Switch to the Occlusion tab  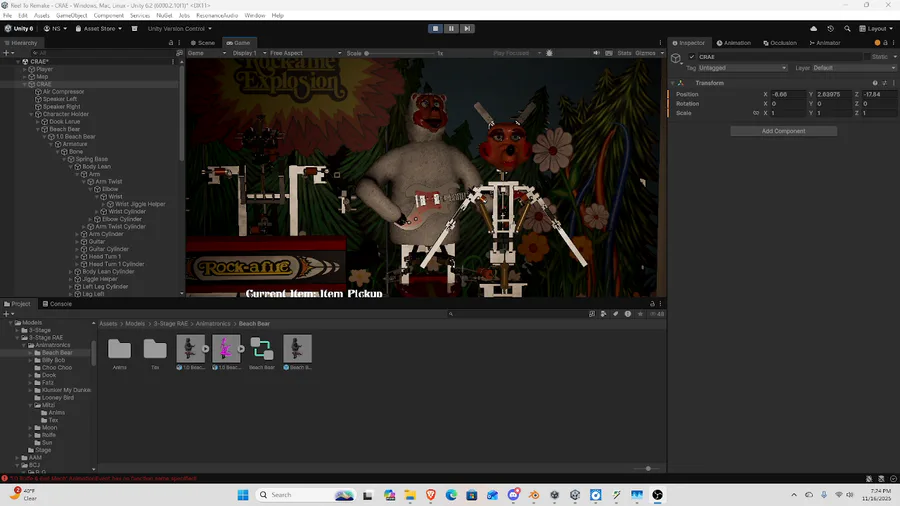(x=779, y=43)
